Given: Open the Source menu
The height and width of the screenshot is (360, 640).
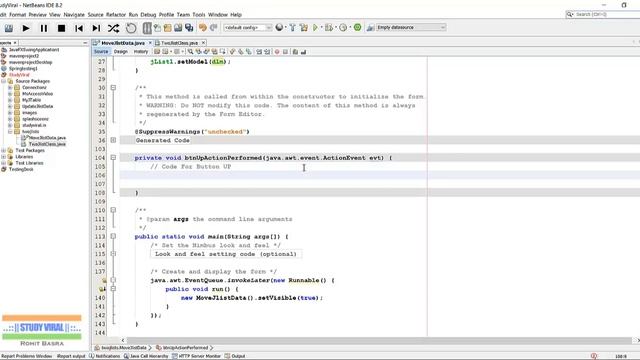Looking at the screenshot, I should pyautogui.click(x=96, y=15).
